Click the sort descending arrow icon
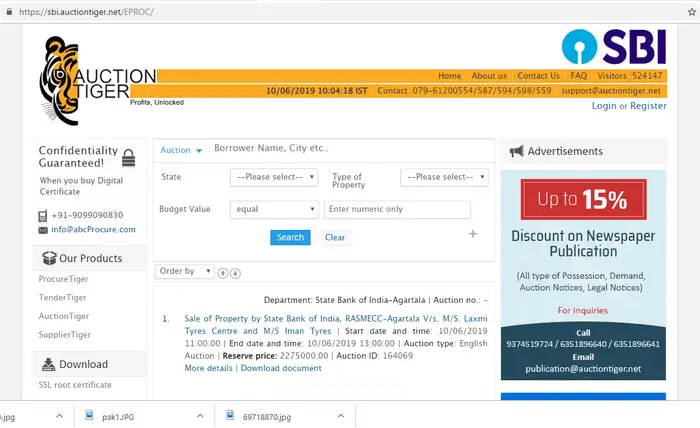Viewport: 700px width, 428px height. pyautogui.click(x=236, y=272)
